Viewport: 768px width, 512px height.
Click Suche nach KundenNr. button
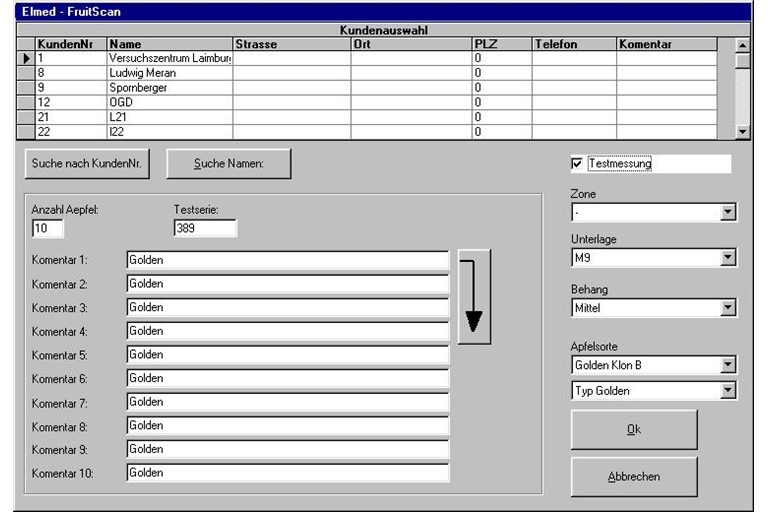pyautogui.click(x=87, y=164)
